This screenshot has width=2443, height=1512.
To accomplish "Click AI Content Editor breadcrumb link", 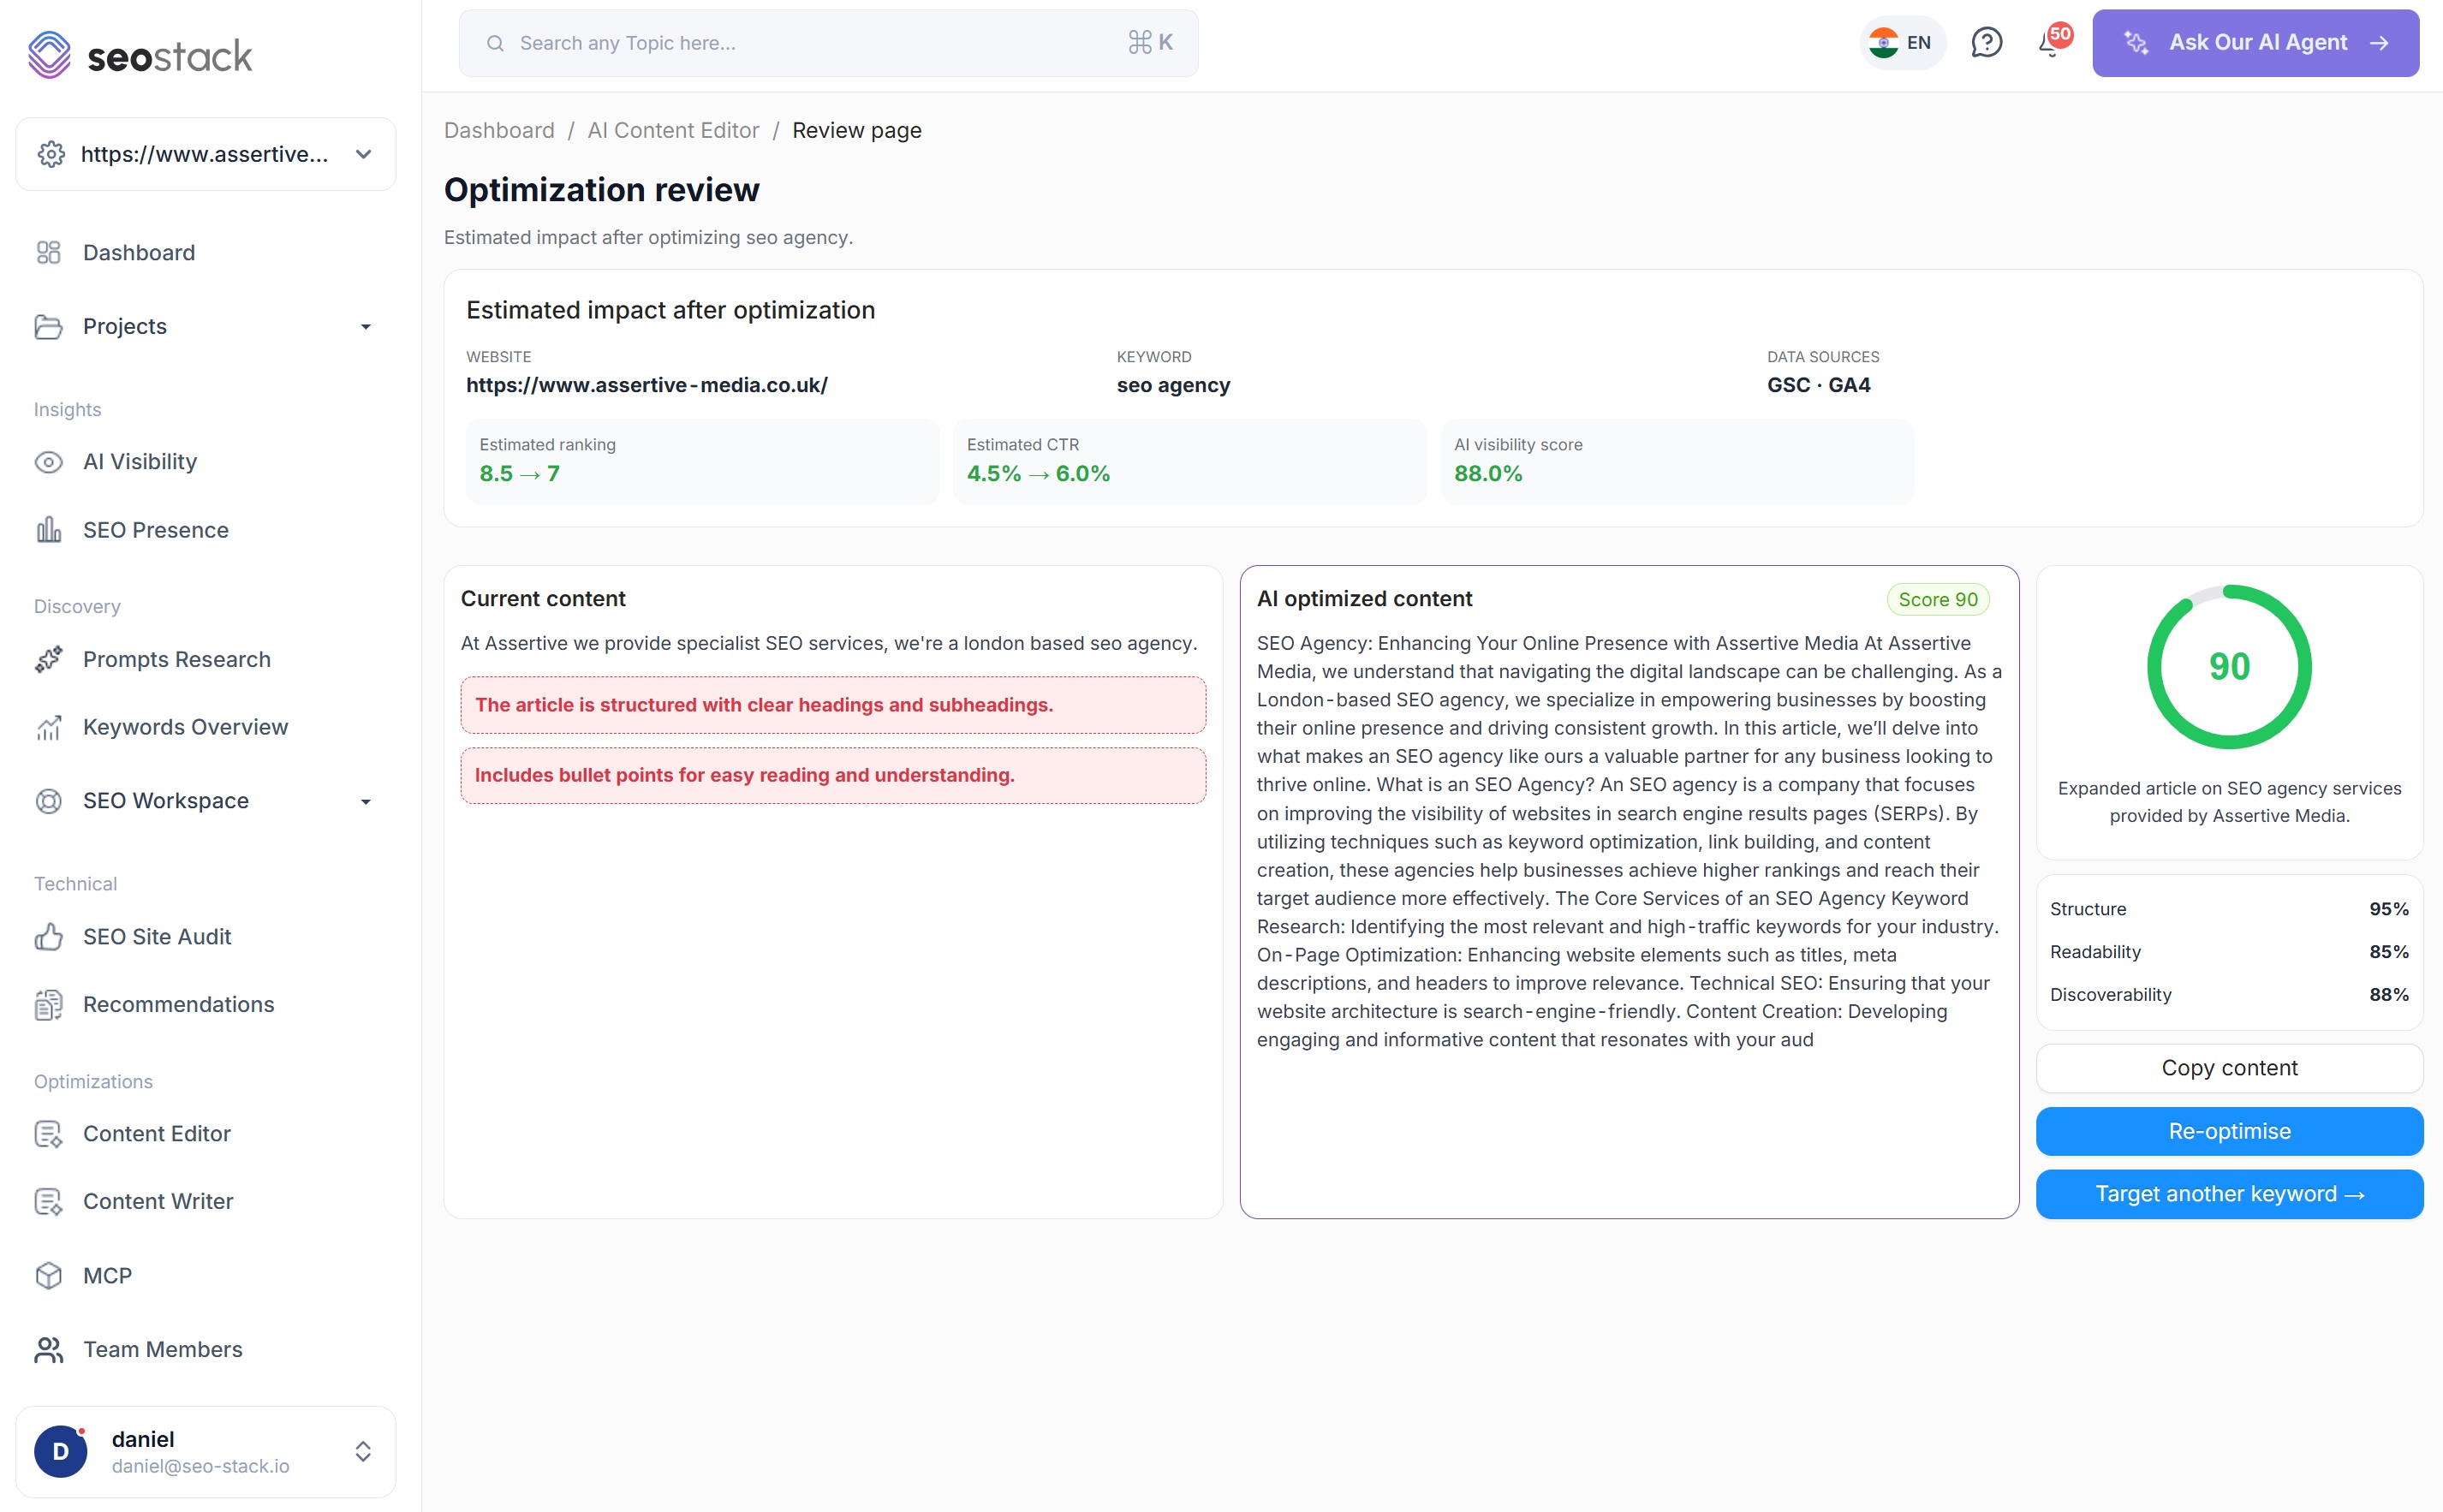I will 673,130.
